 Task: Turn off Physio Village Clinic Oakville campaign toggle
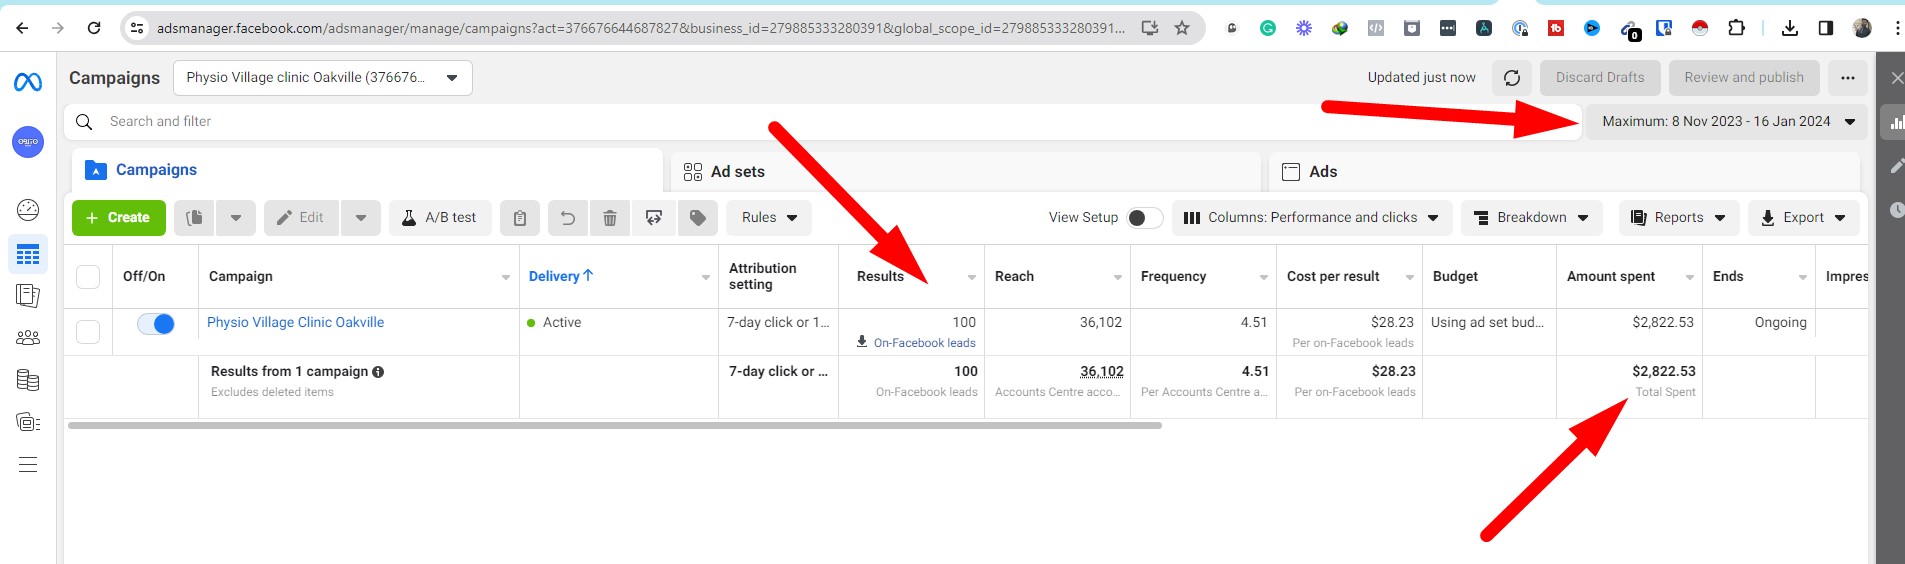[156, 324]
